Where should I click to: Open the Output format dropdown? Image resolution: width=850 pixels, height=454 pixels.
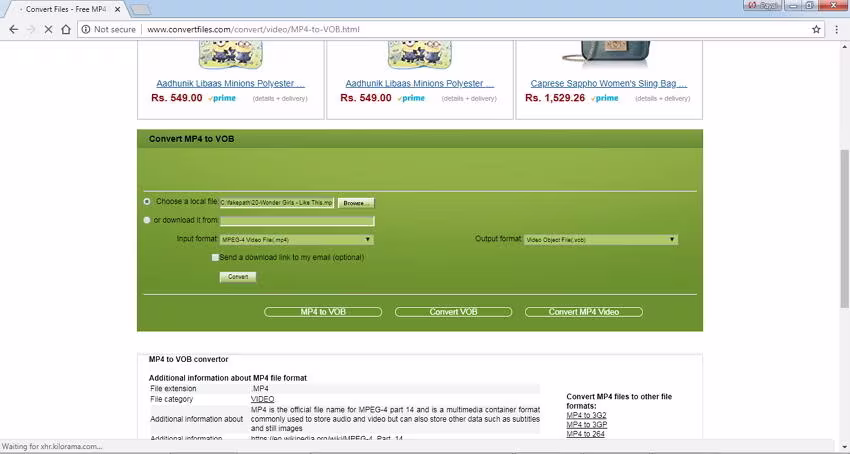point(601,240)
